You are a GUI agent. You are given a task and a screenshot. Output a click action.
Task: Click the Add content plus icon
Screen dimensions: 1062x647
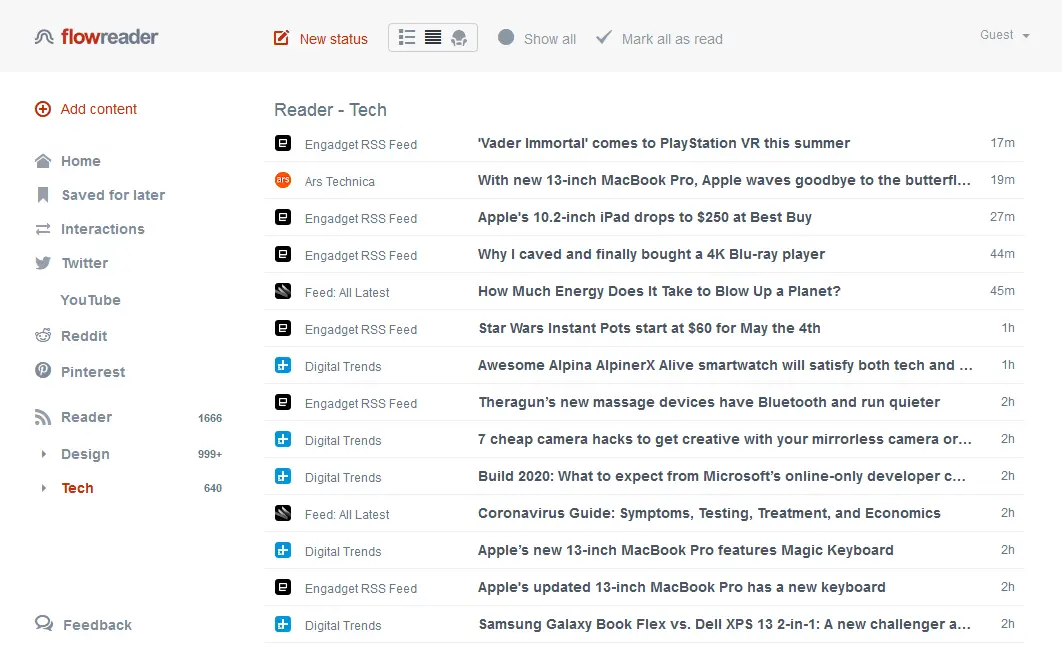43,109
